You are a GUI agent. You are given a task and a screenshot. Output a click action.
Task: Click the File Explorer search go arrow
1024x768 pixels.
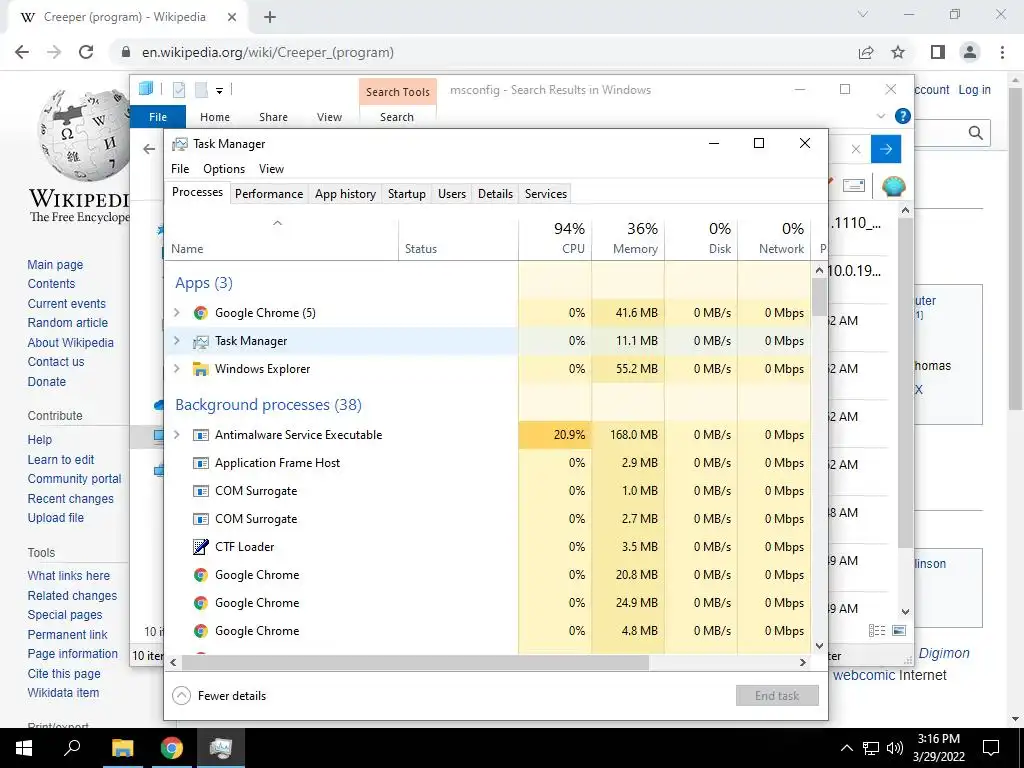point(886,150)
